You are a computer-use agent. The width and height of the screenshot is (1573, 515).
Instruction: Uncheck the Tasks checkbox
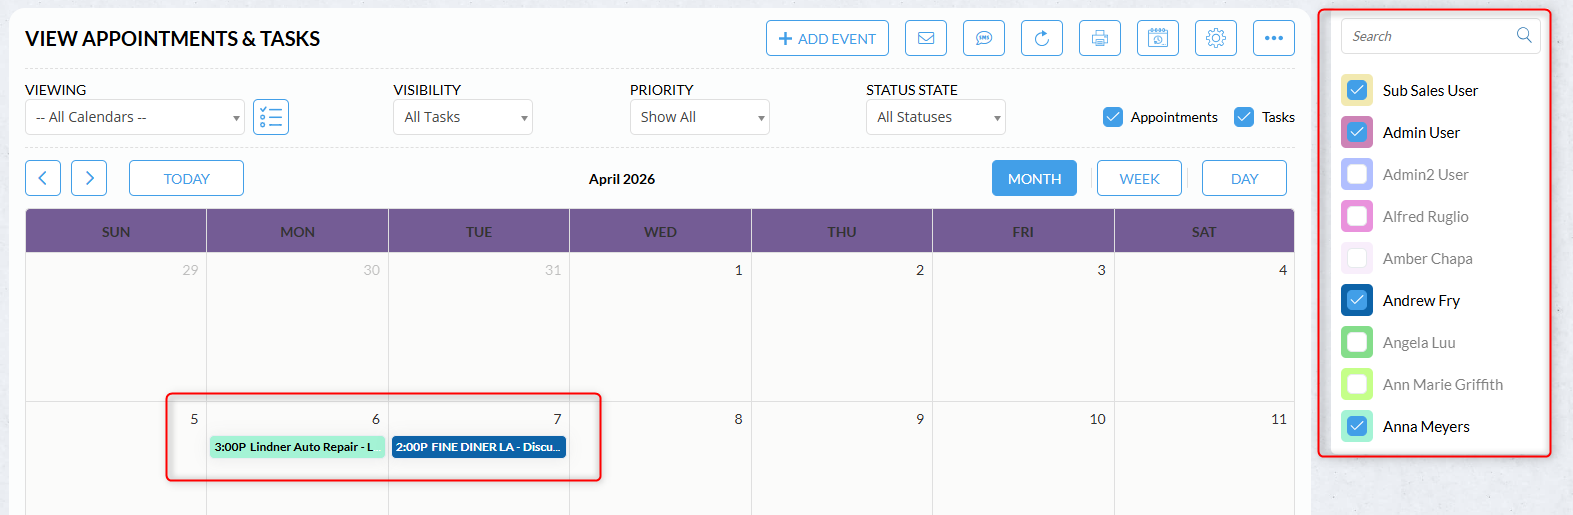pos(1244,117)
